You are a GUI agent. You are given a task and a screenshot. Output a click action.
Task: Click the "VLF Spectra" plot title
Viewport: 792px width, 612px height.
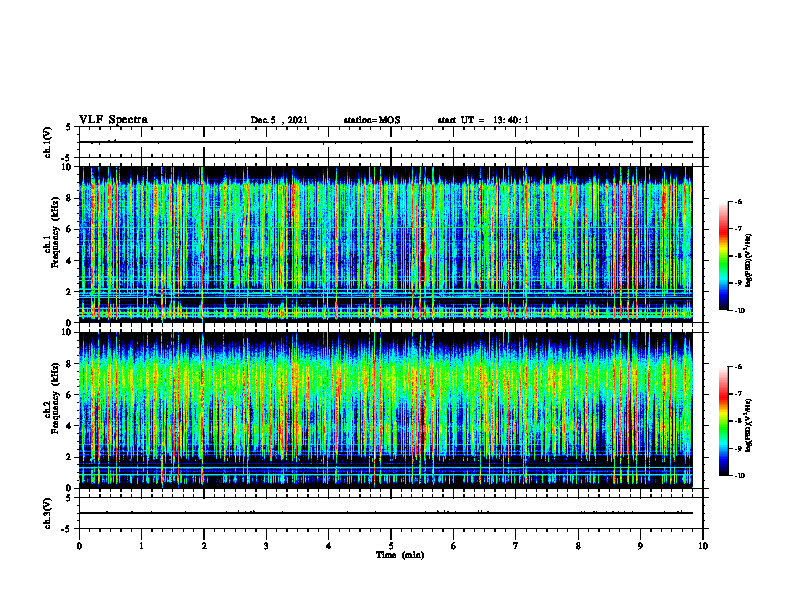click(x=113, y=120)
